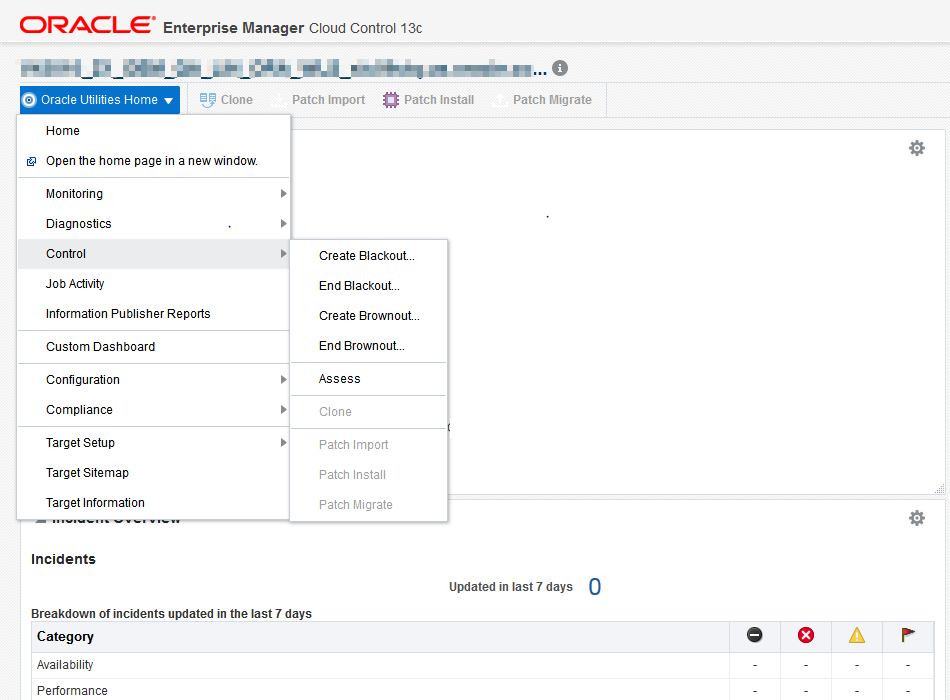The height and width of the screenshot is (700, 950).
Task: Open the Monitoring menu entry
Action: coord(153,194)
